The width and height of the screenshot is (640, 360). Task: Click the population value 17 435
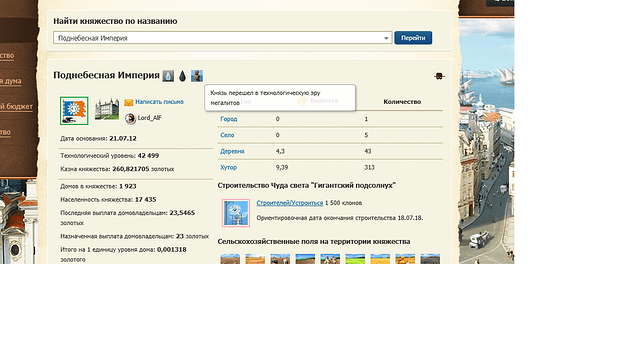[x=146, y=200]
